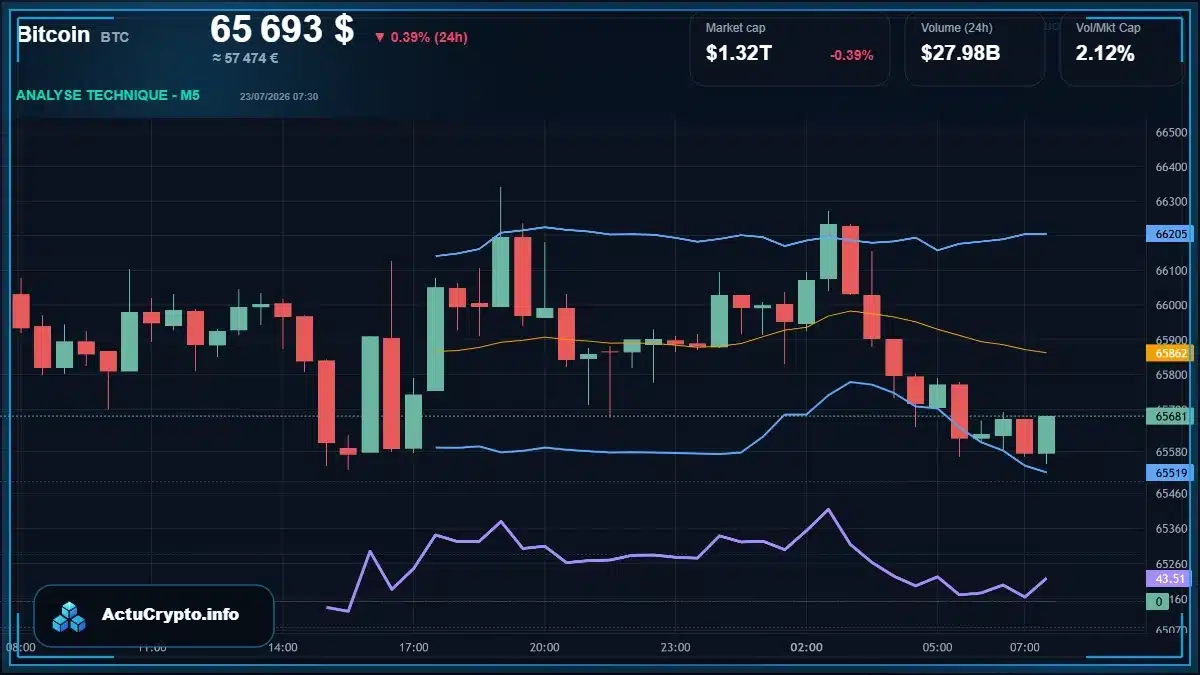Click the 23:00 time axis label

click(x=675, y=648)
